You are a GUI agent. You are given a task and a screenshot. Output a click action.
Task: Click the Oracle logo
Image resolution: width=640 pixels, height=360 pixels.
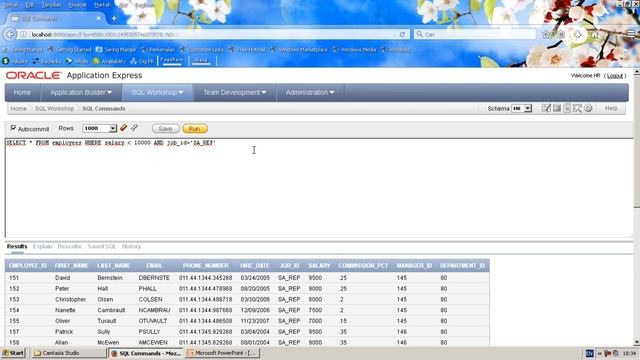pos(33,76)
